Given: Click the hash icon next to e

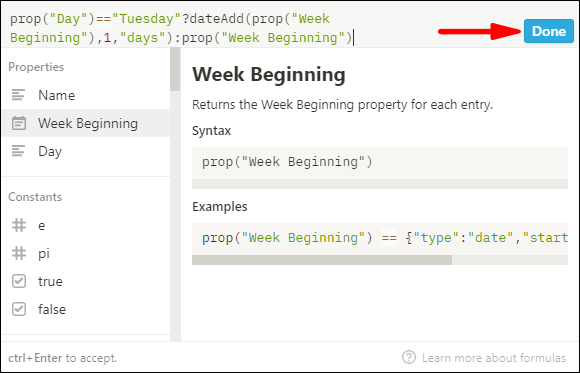Looking at the screenshot, I should coord(19,225).
